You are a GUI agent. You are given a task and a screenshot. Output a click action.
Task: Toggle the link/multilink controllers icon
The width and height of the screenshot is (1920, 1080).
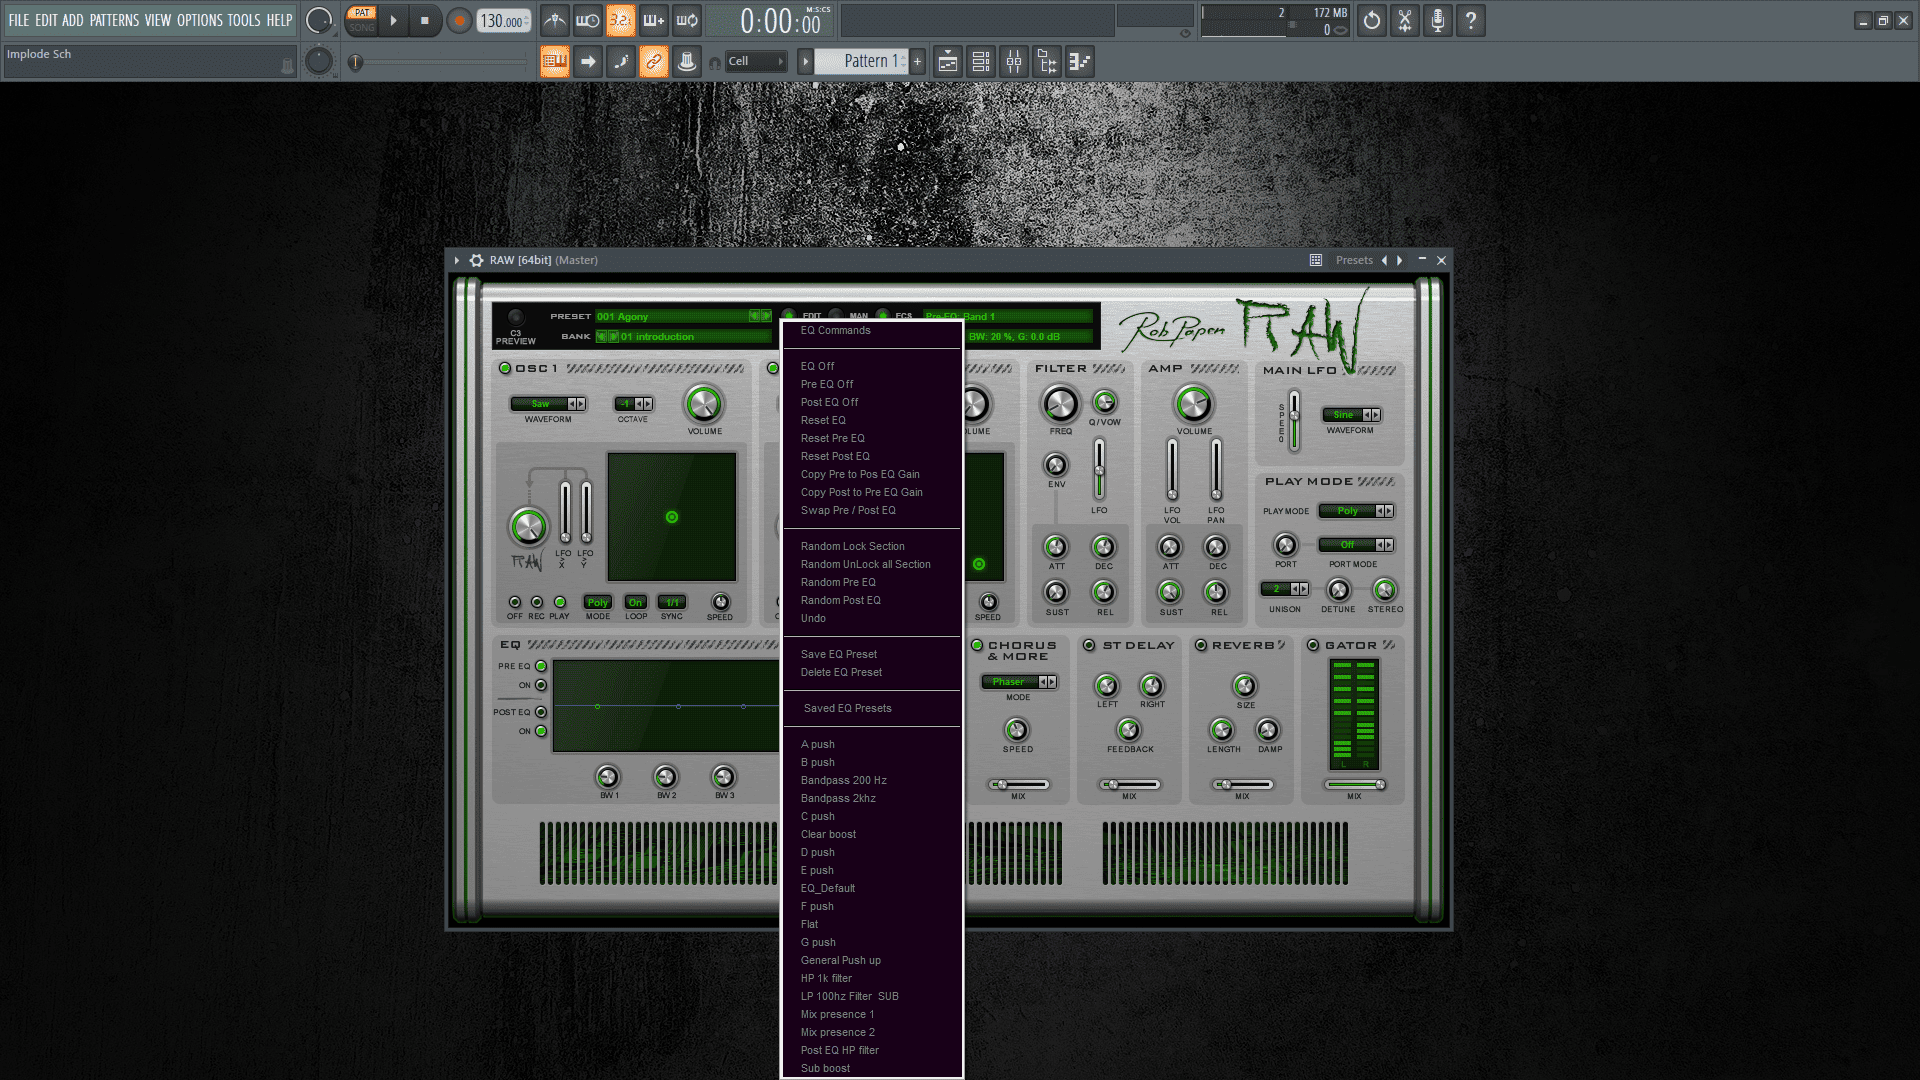tap(654, 62)
